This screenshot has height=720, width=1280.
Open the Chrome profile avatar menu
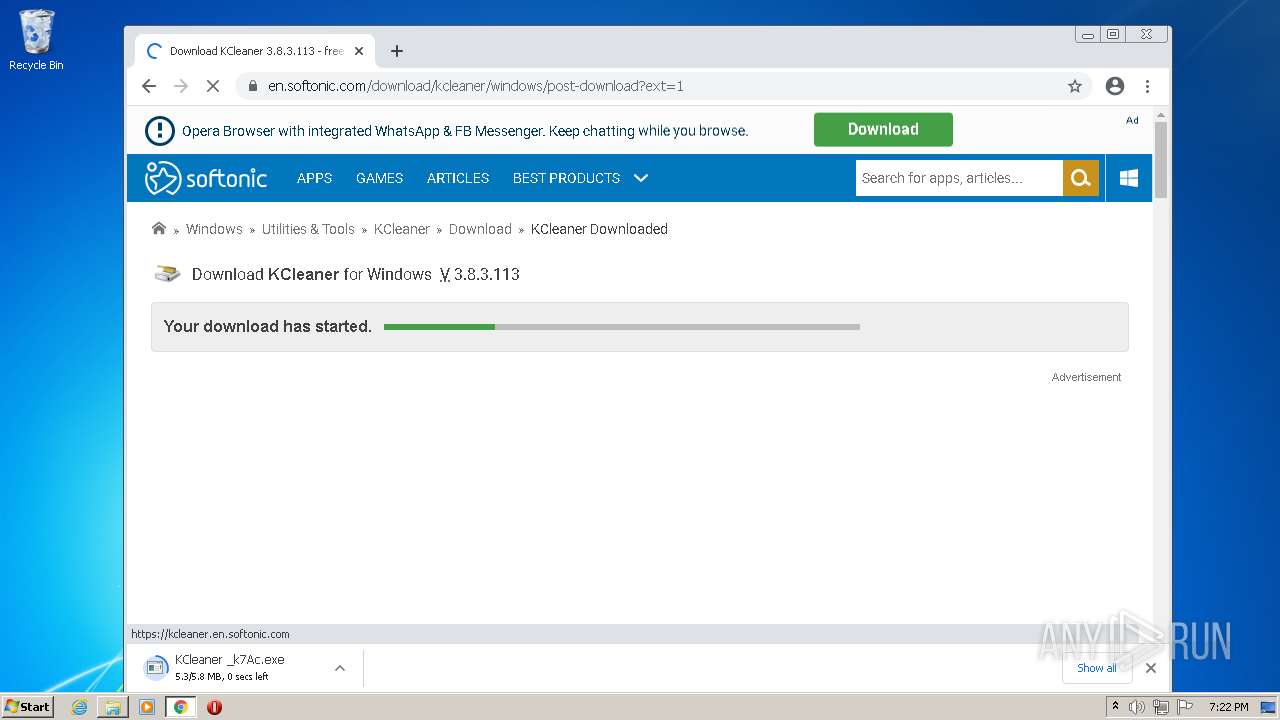pyautogui.click(x=1115, y=86)
